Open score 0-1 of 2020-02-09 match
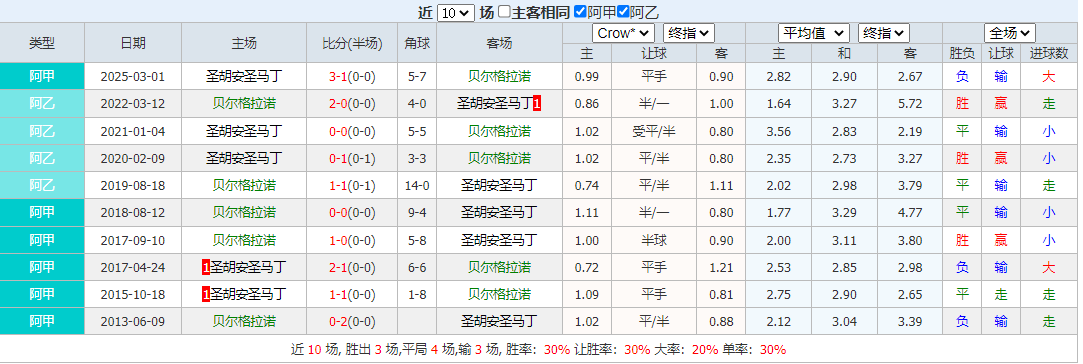The height and width of the screenshot is (364, 1083). coord(338,159)
